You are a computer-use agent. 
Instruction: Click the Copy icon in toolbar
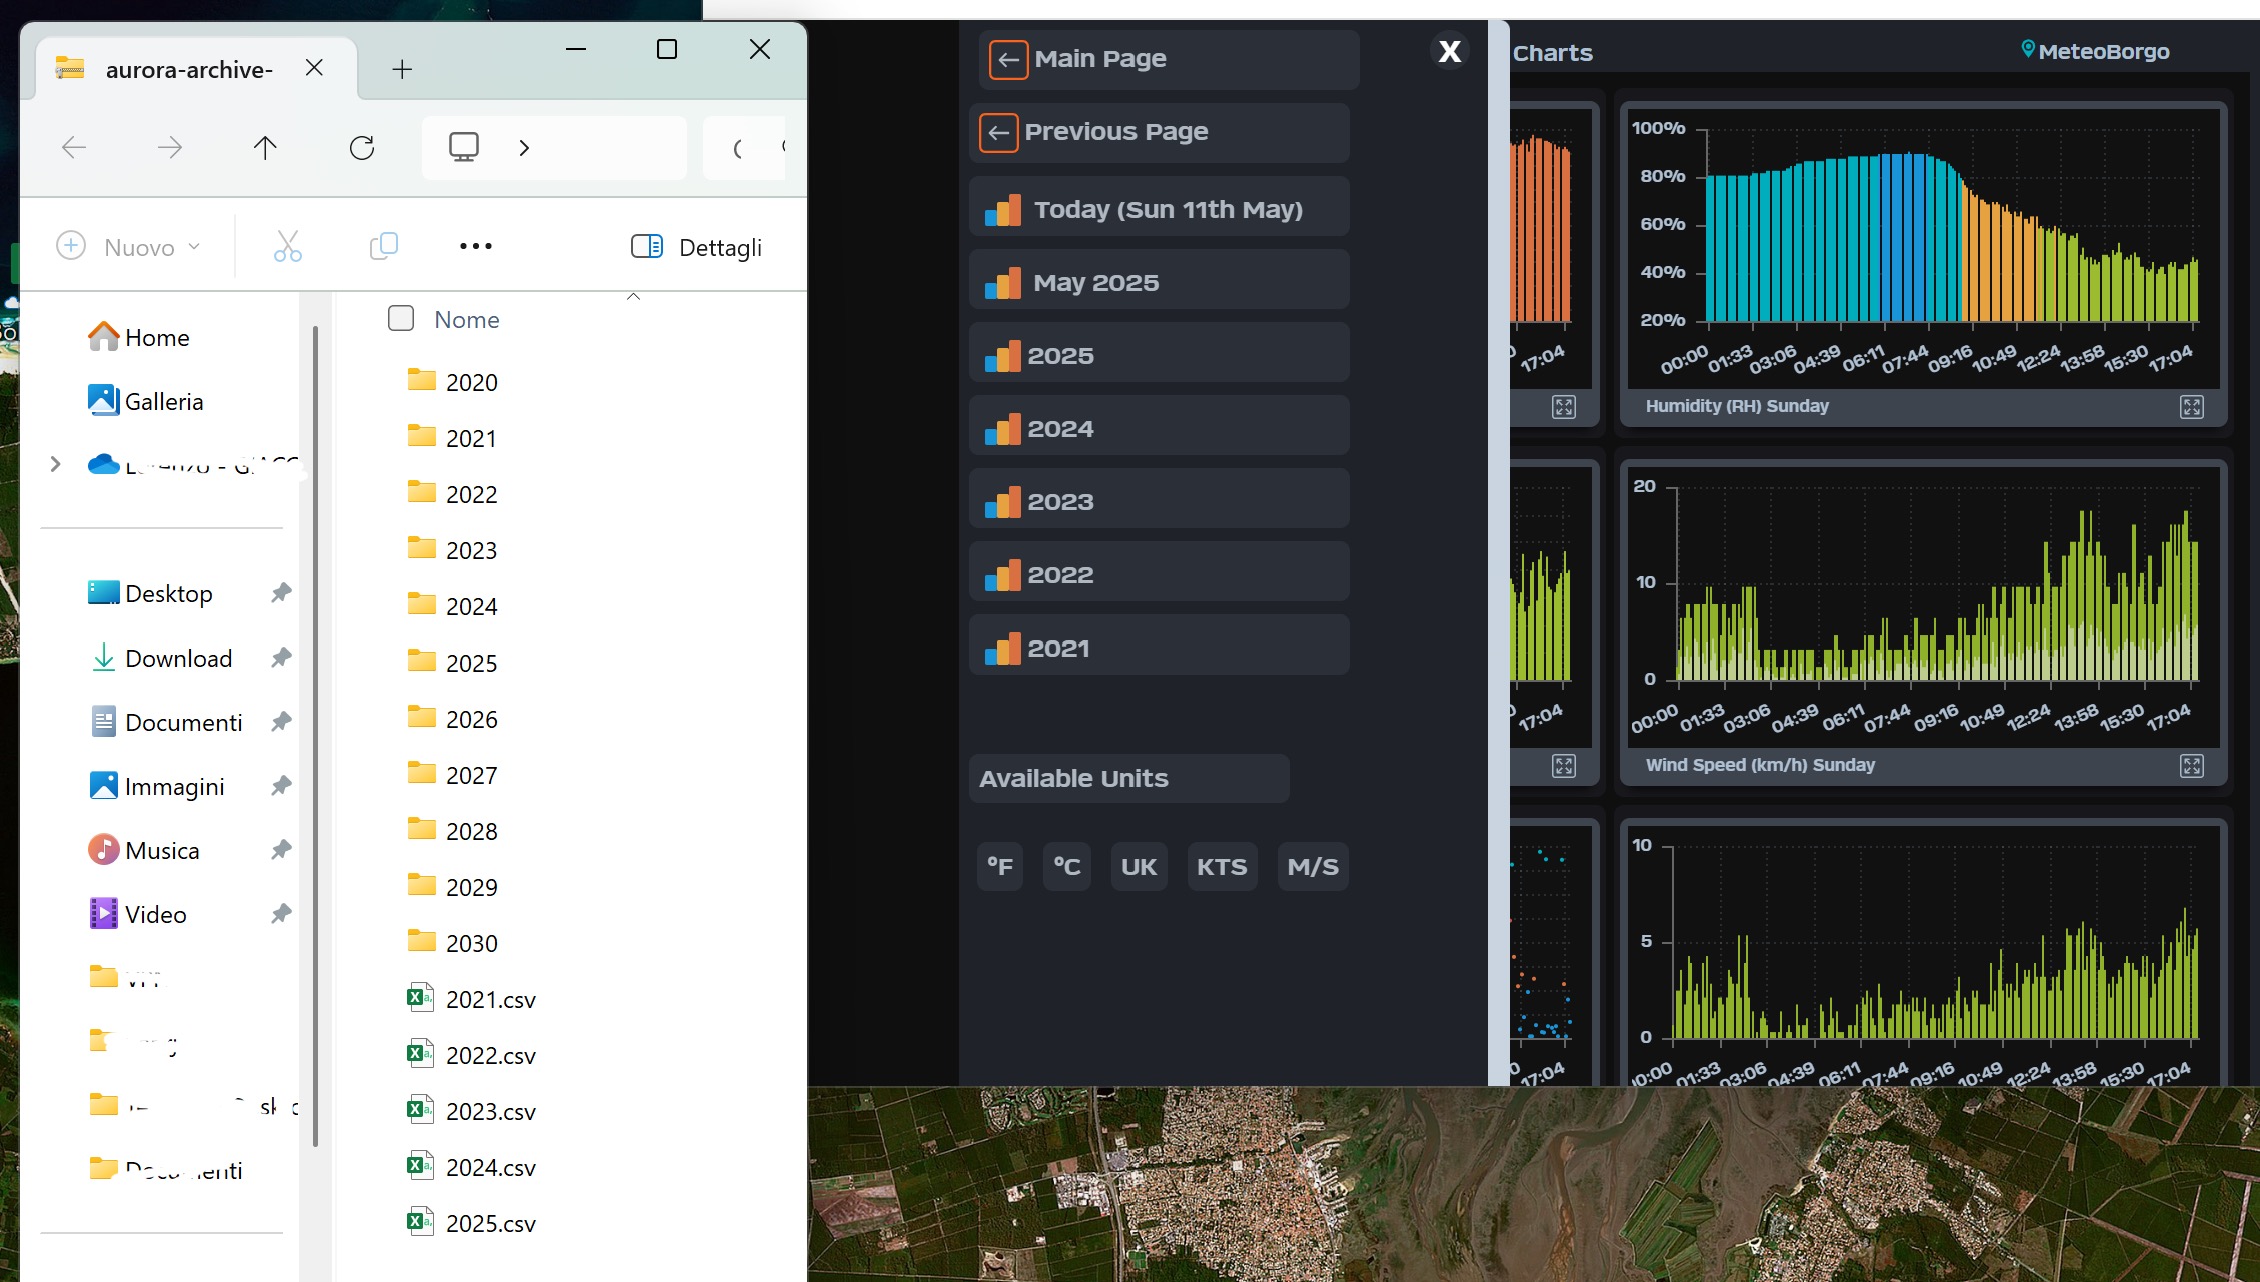[x=384, y=246]
